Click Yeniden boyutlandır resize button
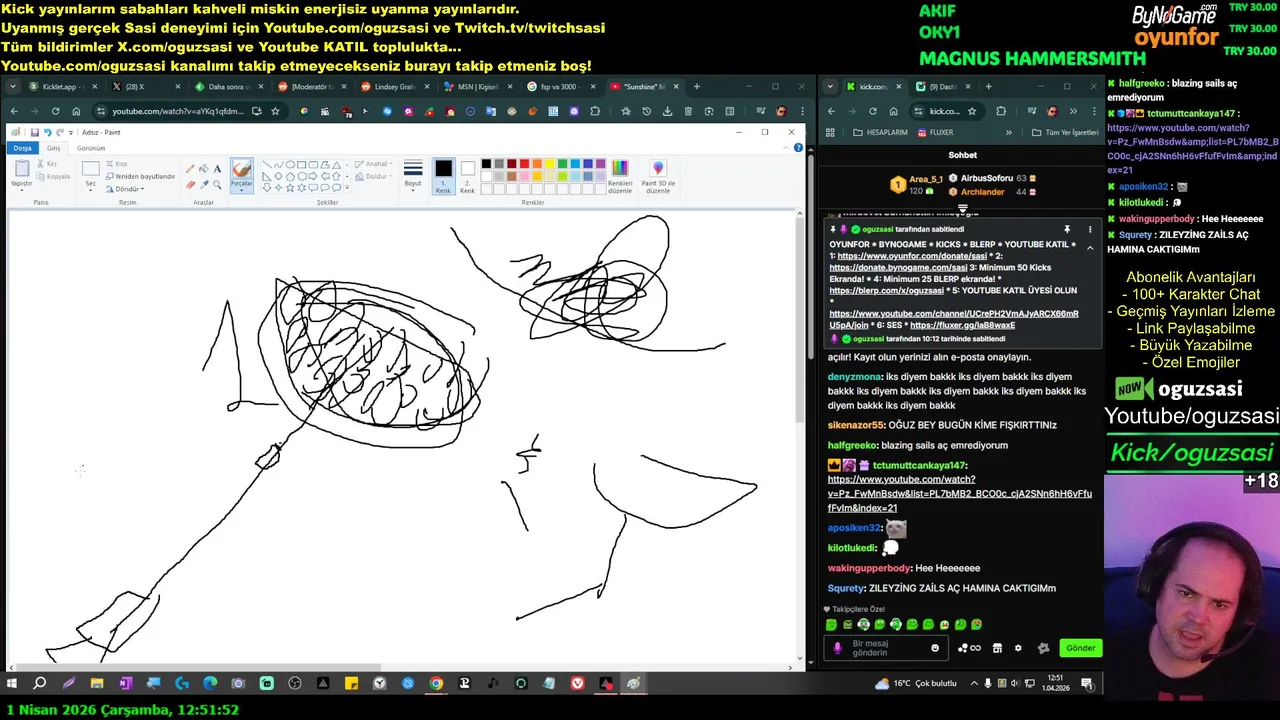 point(138,176)
